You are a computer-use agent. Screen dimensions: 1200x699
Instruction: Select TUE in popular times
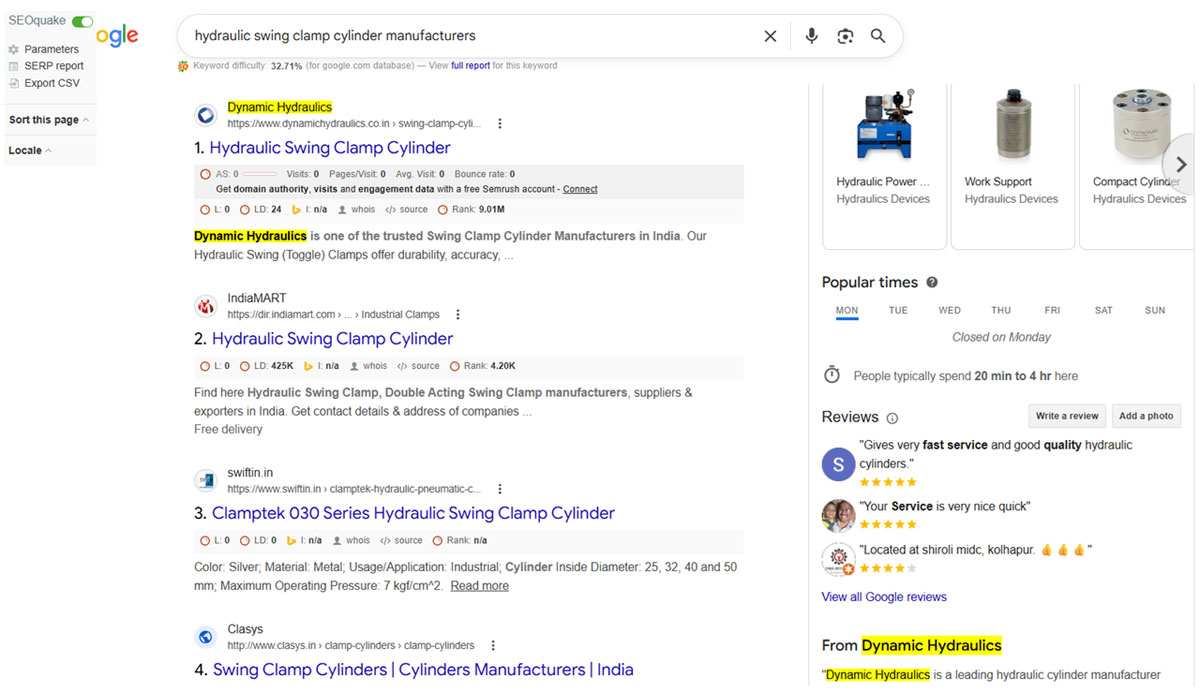898,311
